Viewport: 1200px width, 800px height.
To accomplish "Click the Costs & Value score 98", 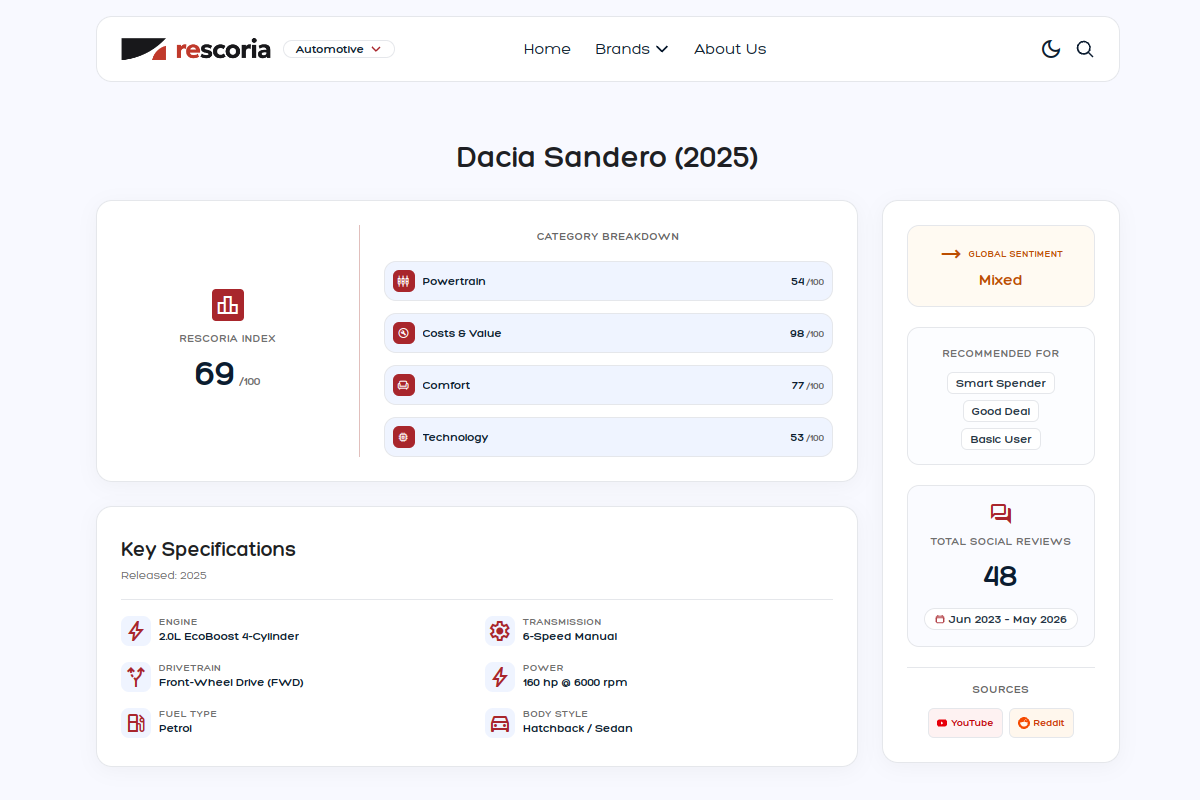I will pos(797,333).
